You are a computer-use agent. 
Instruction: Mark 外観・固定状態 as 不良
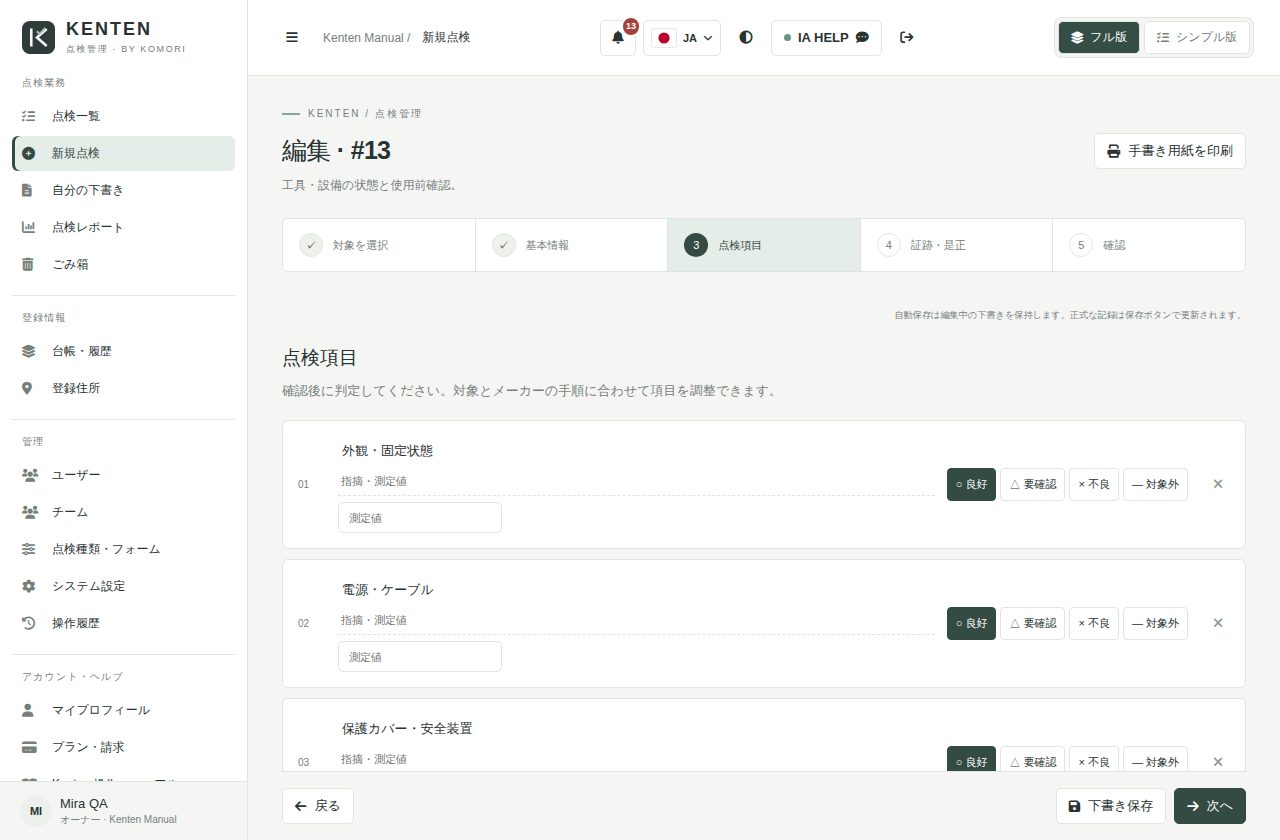coord(1094,484)
